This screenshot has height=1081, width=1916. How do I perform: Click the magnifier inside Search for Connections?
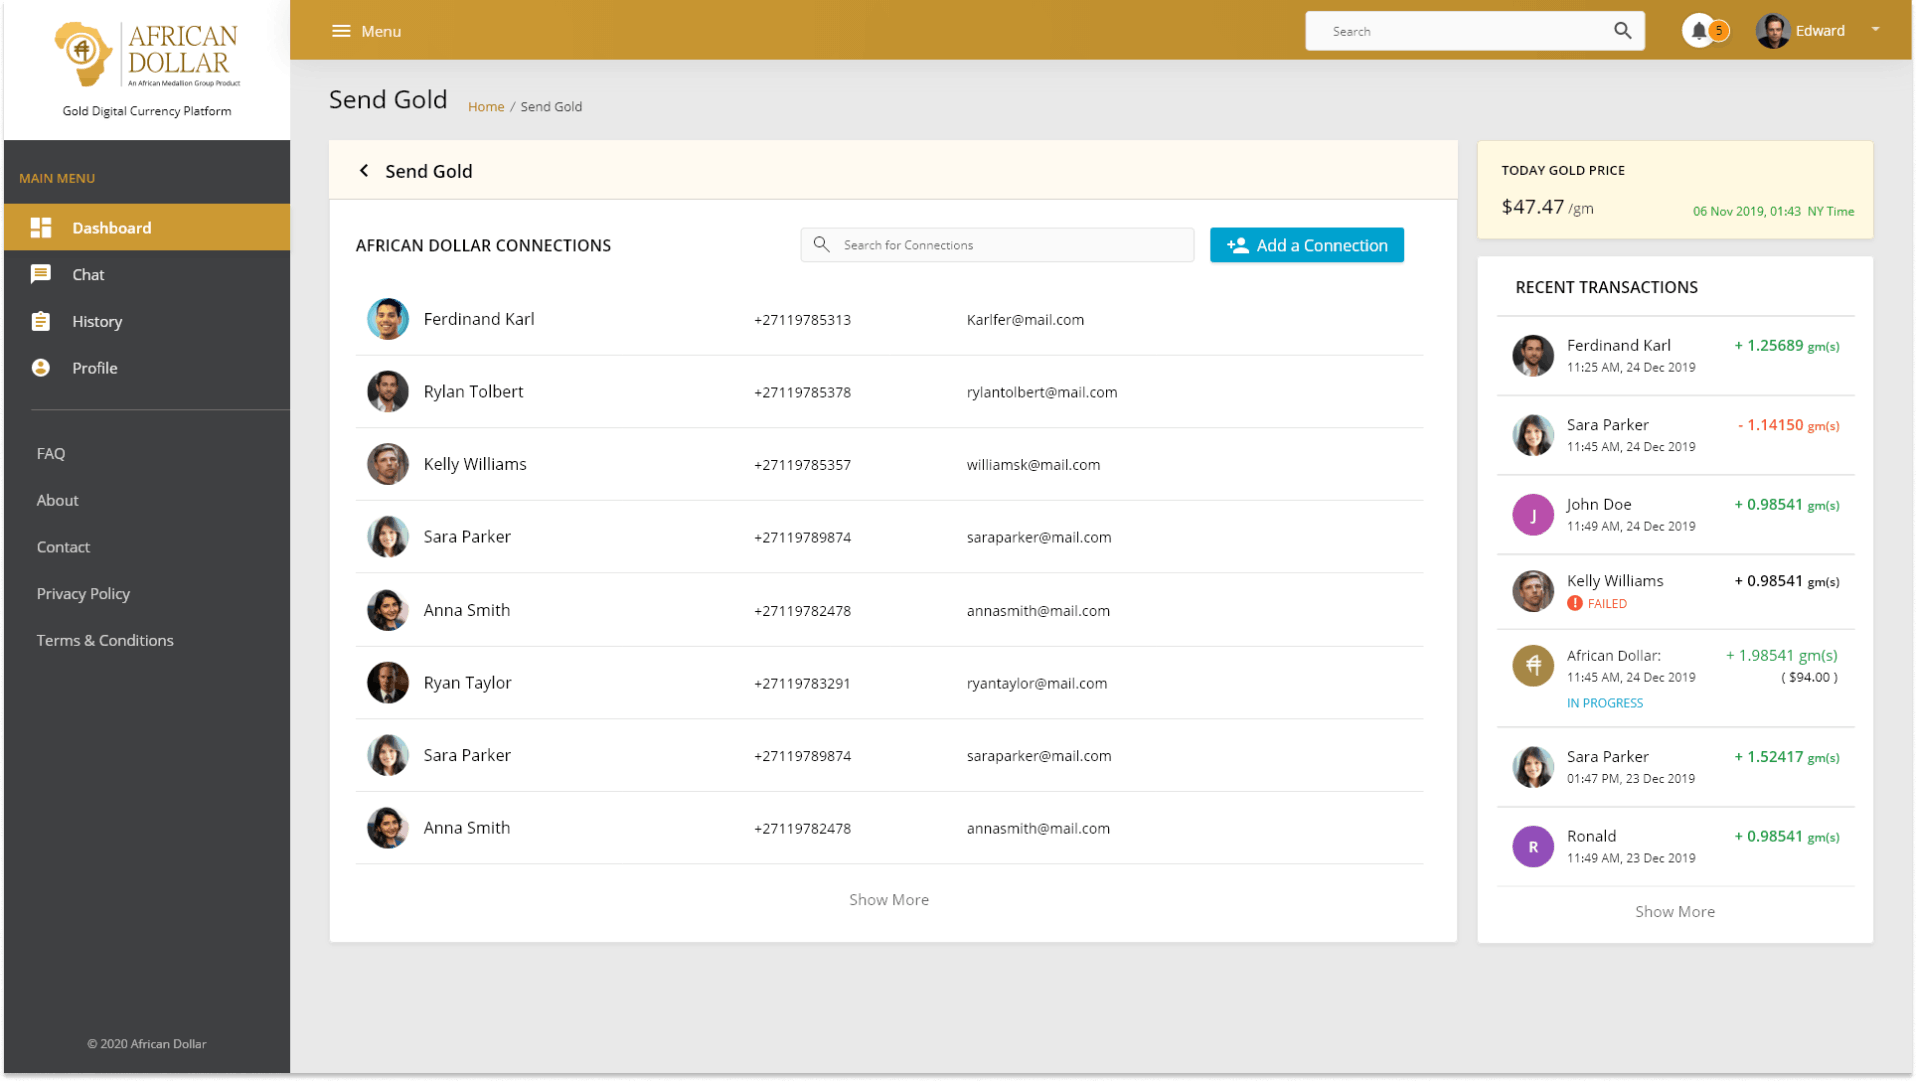click(x=821, y=244)
